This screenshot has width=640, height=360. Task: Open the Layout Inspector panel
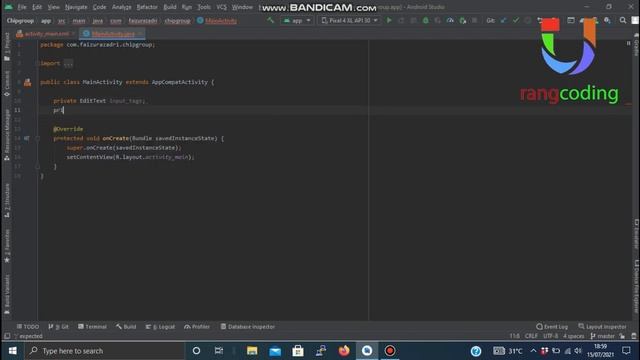pyautogui.click(x=602, y=327)
